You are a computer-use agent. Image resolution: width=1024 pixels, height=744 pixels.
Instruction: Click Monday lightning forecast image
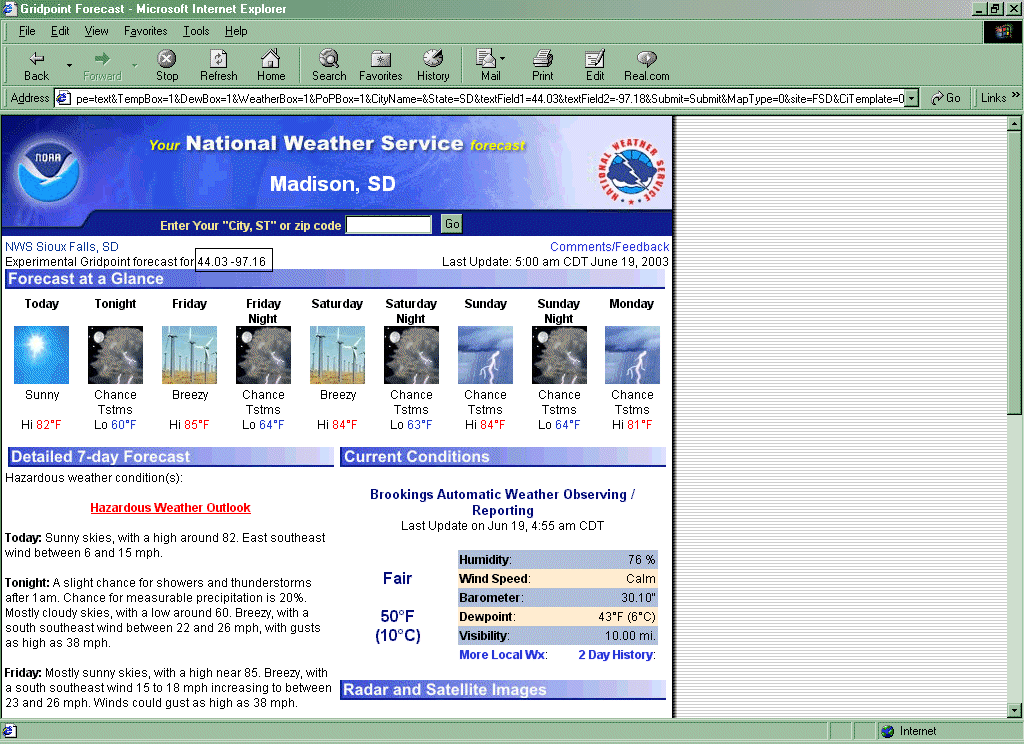pos(632,355)
